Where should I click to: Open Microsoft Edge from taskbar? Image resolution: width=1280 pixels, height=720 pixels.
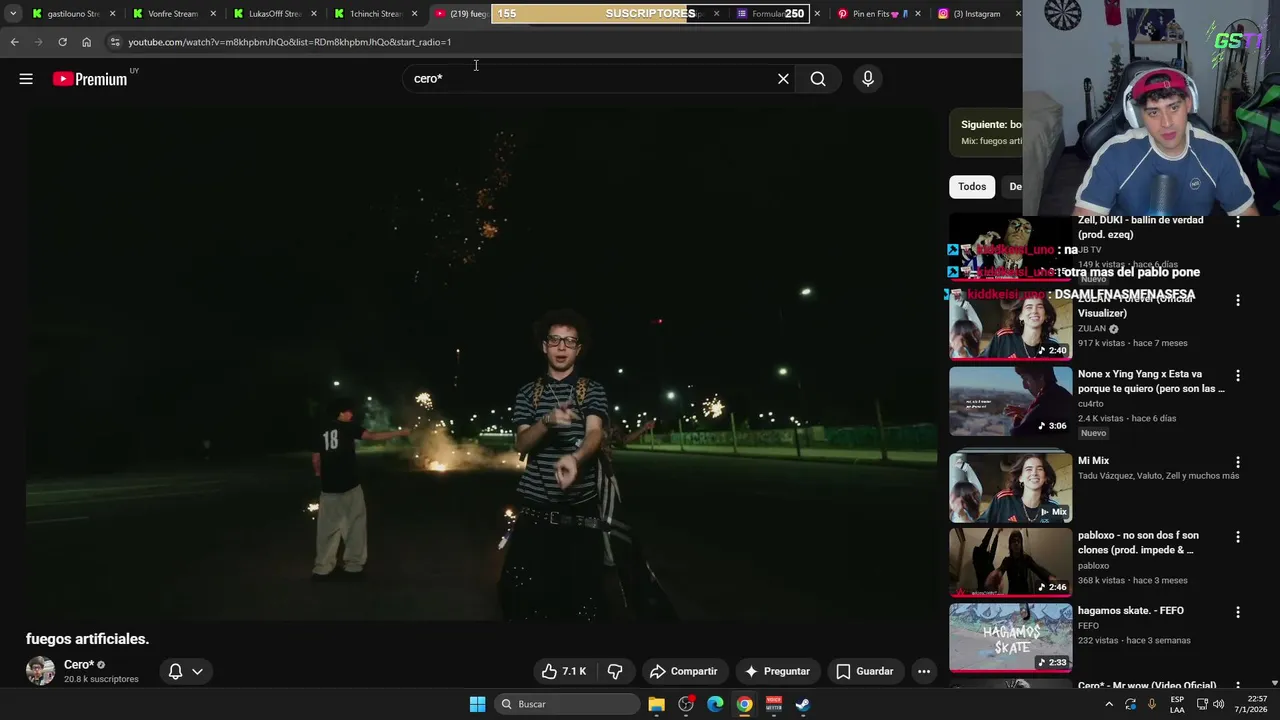coord(715,704)
